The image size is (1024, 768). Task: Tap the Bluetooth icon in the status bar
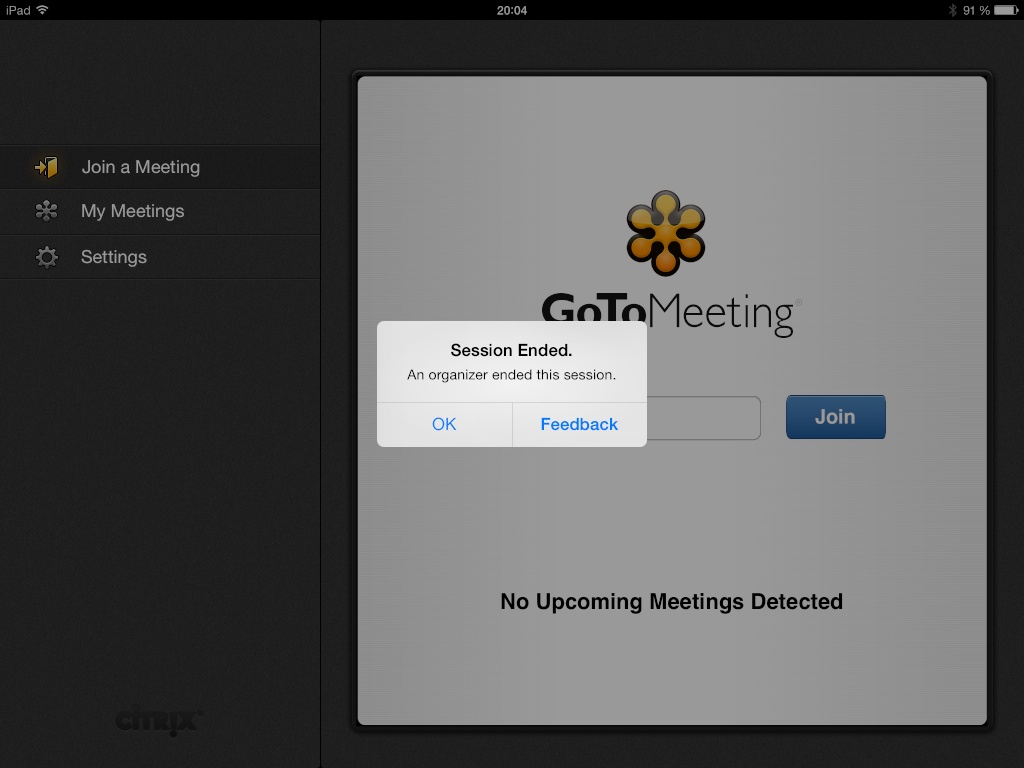click(x=952, y=10)
